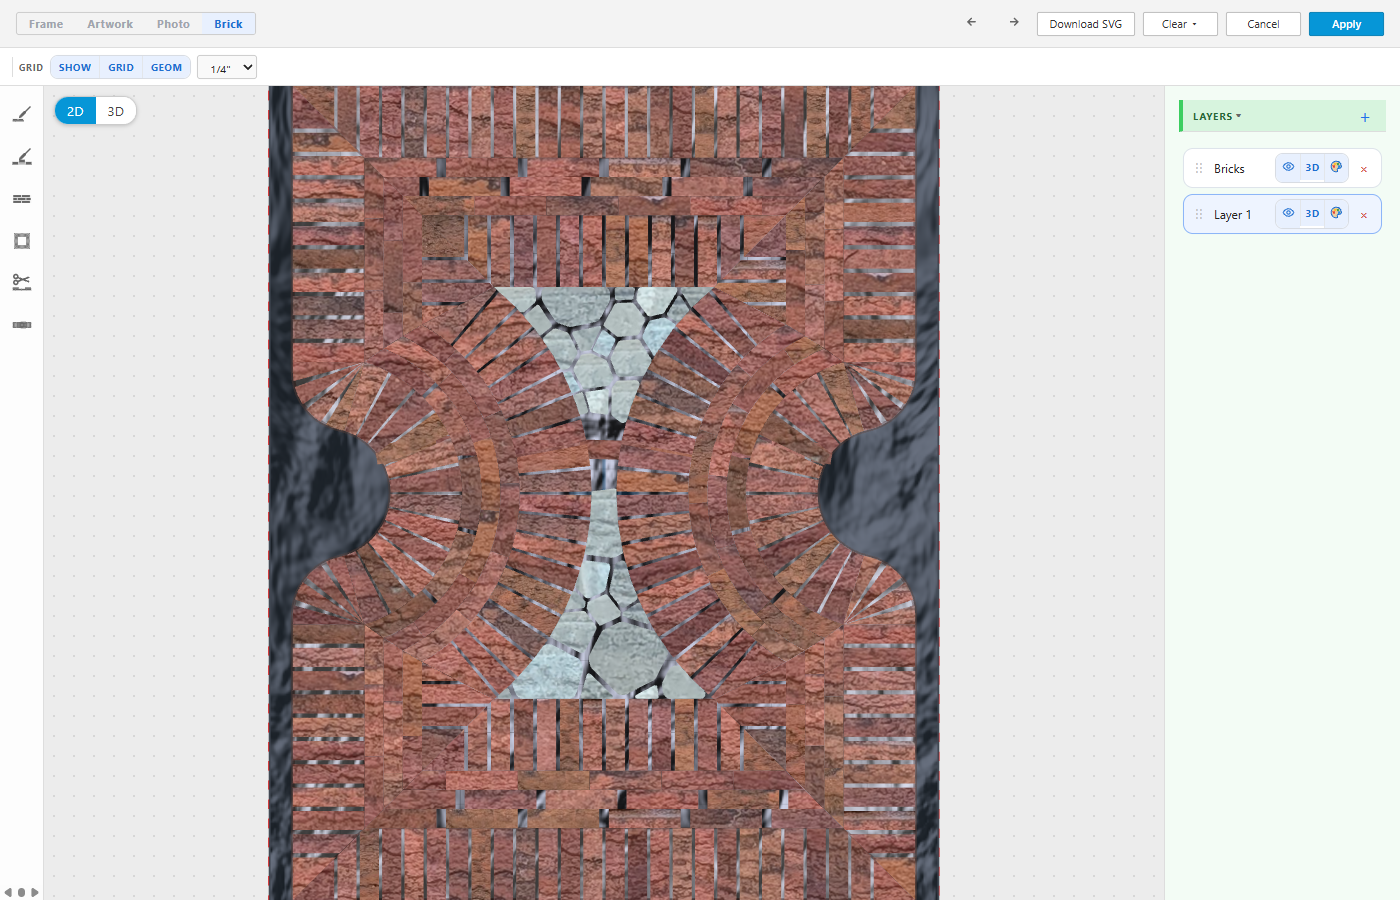This screenshot has width=1400, height=900.
Task: Switch canvas to 2D view
Action: (x=75, y=111)
